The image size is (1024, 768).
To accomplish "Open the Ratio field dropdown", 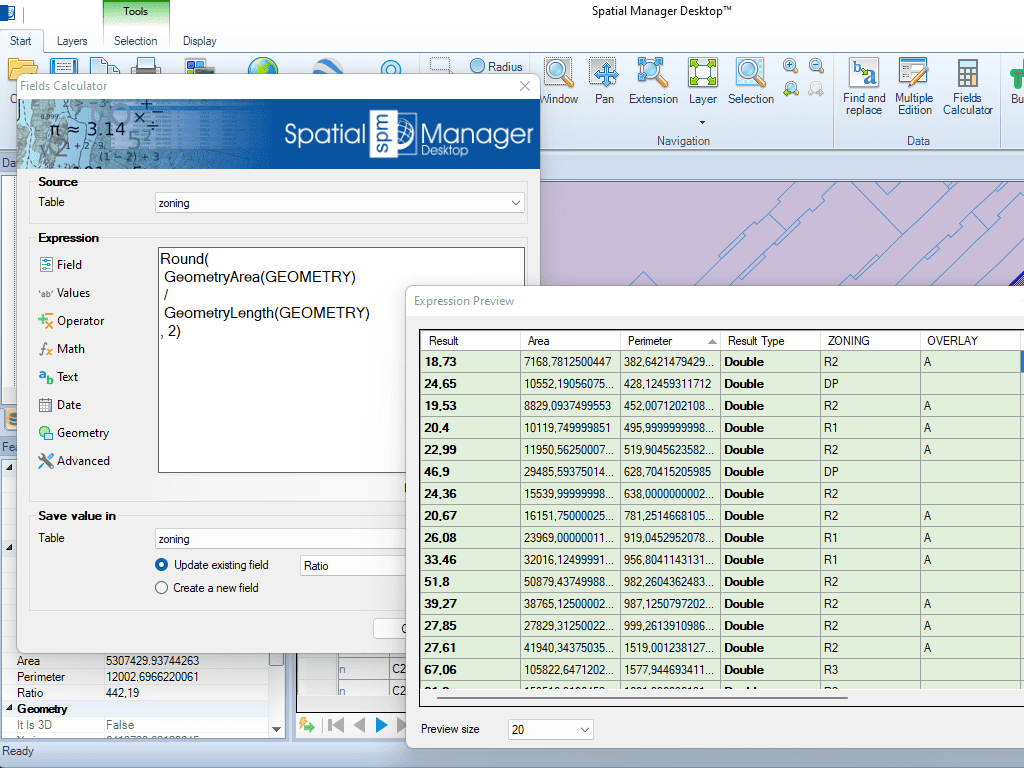I will tap(353, 566).
